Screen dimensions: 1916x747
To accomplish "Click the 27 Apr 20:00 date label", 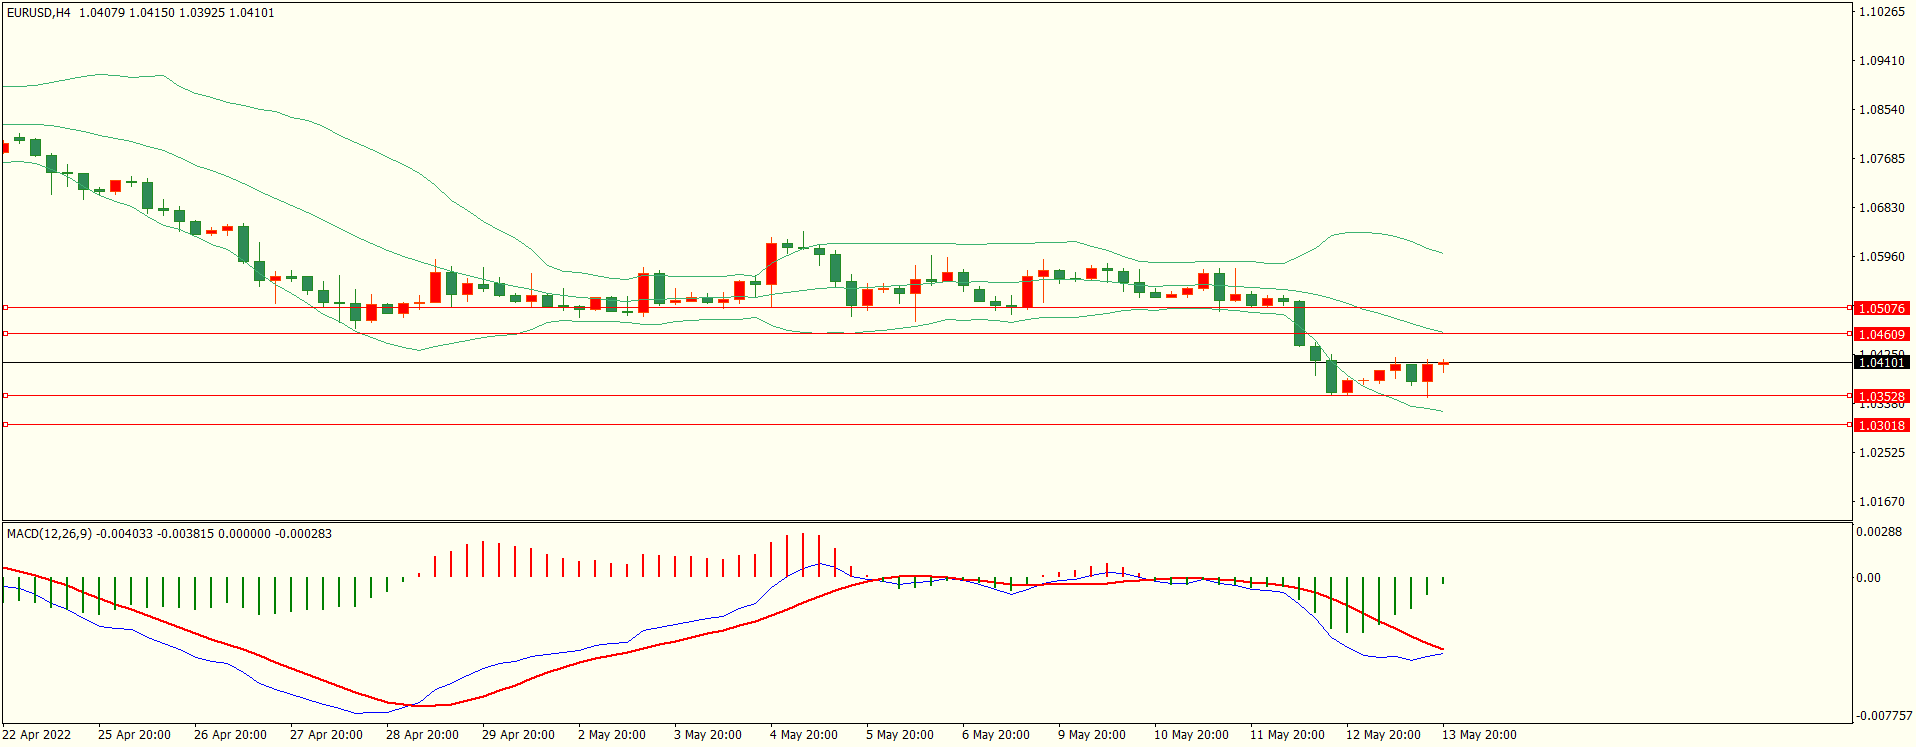I will (x=326, y=735).
